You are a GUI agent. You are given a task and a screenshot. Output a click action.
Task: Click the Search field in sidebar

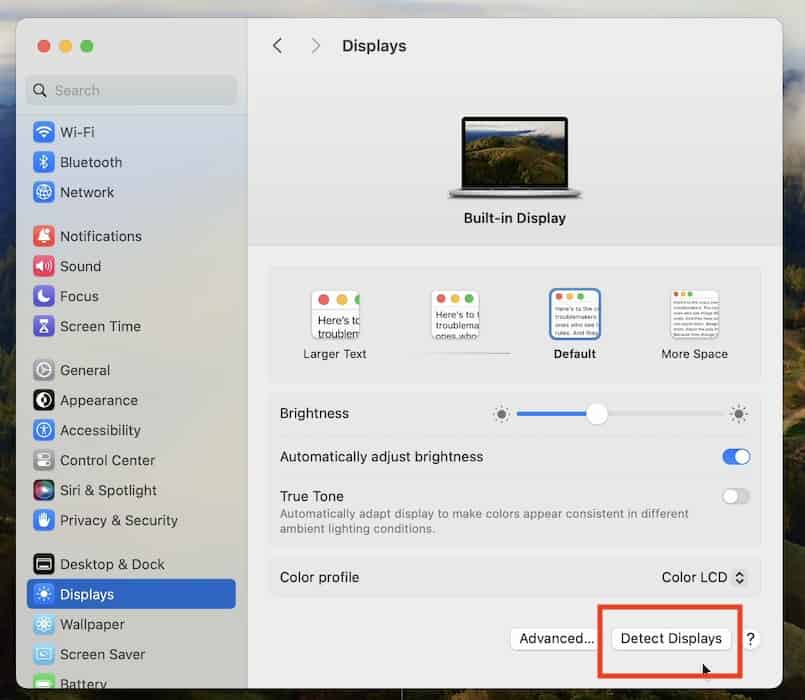pos(132,90)
